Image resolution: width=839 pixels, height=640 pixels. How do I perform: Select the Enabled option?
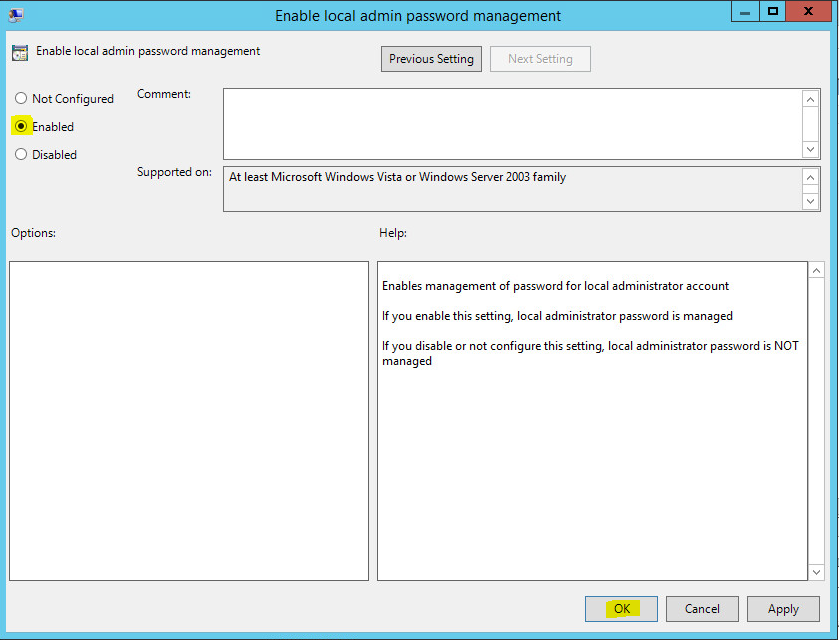[x=20, y=126]
